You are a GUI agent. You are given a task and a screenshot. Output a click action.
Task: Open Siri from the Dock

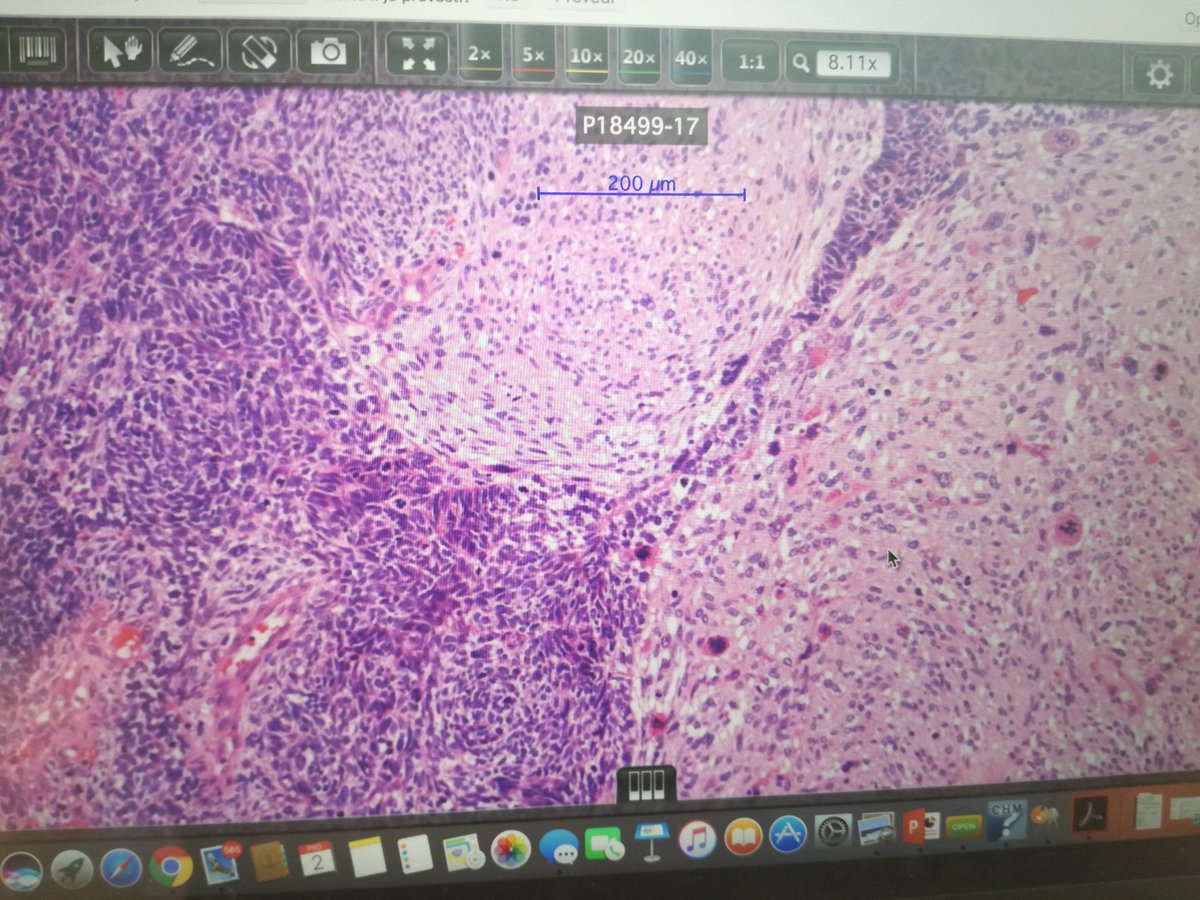[x=21, y=872]
